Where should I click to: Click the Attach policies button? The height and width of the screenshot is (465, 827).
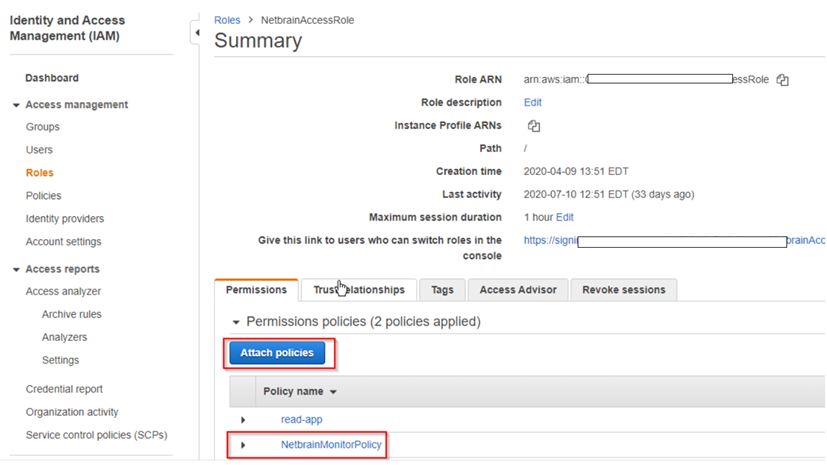tap(277, 353)
